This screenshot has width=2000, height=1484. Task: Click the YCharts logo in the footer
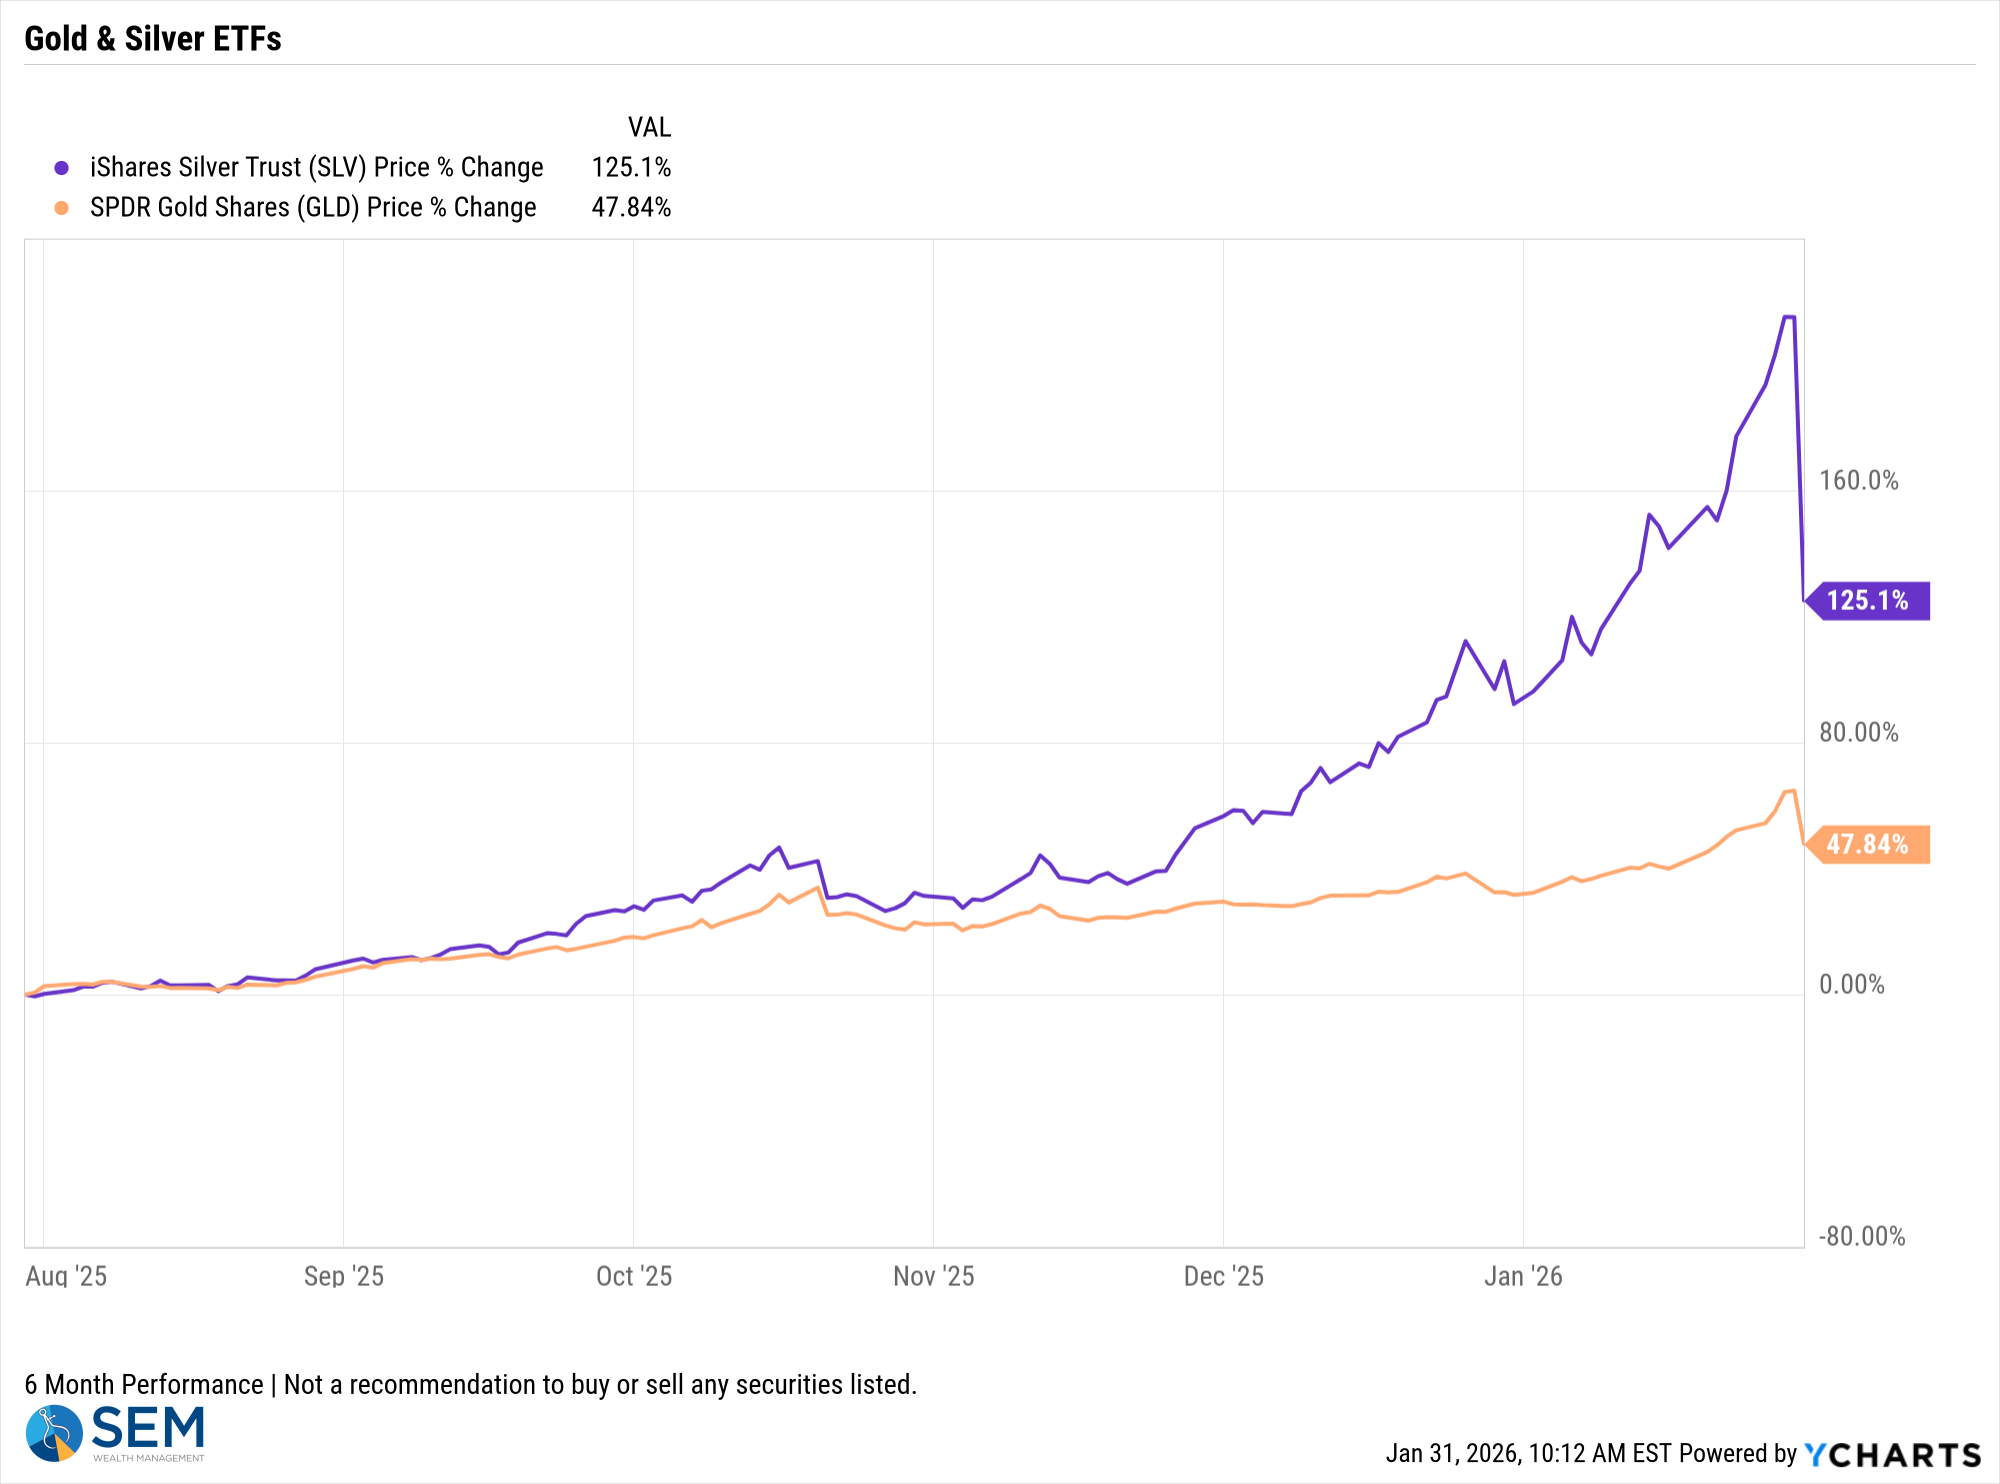click(x=1892, y=1454)
